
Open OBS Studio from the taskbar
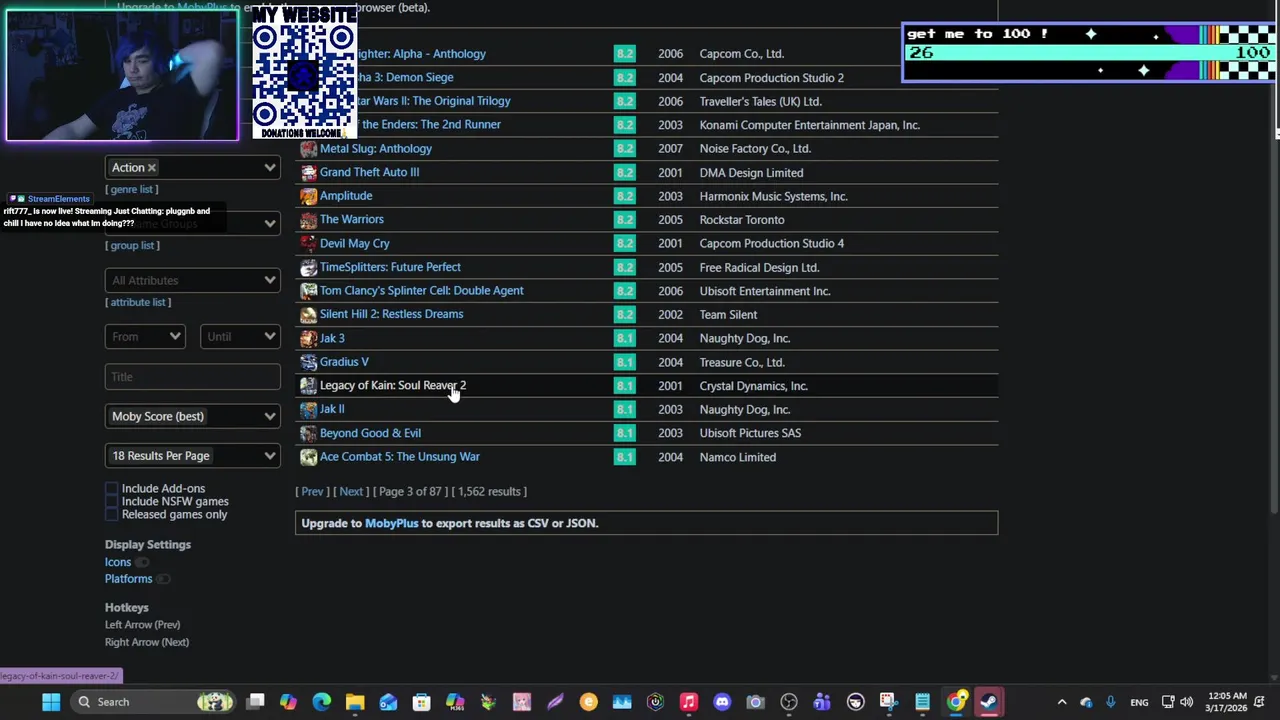pos(789,702)
